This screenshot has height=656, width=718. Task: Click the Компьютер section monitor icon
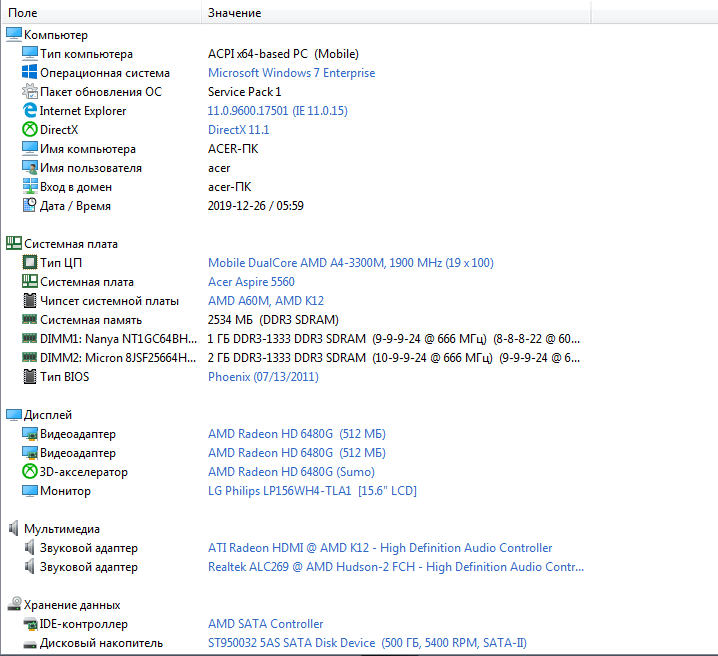click(14, 34)
